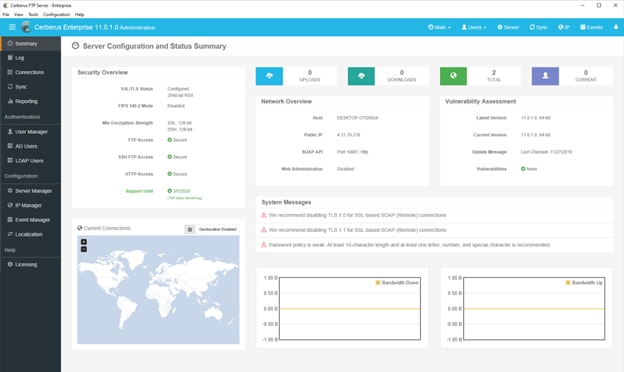Open User Manager in the sidebar
The width and height of the screenshot is (624, 372).
(x=31, y=132)
